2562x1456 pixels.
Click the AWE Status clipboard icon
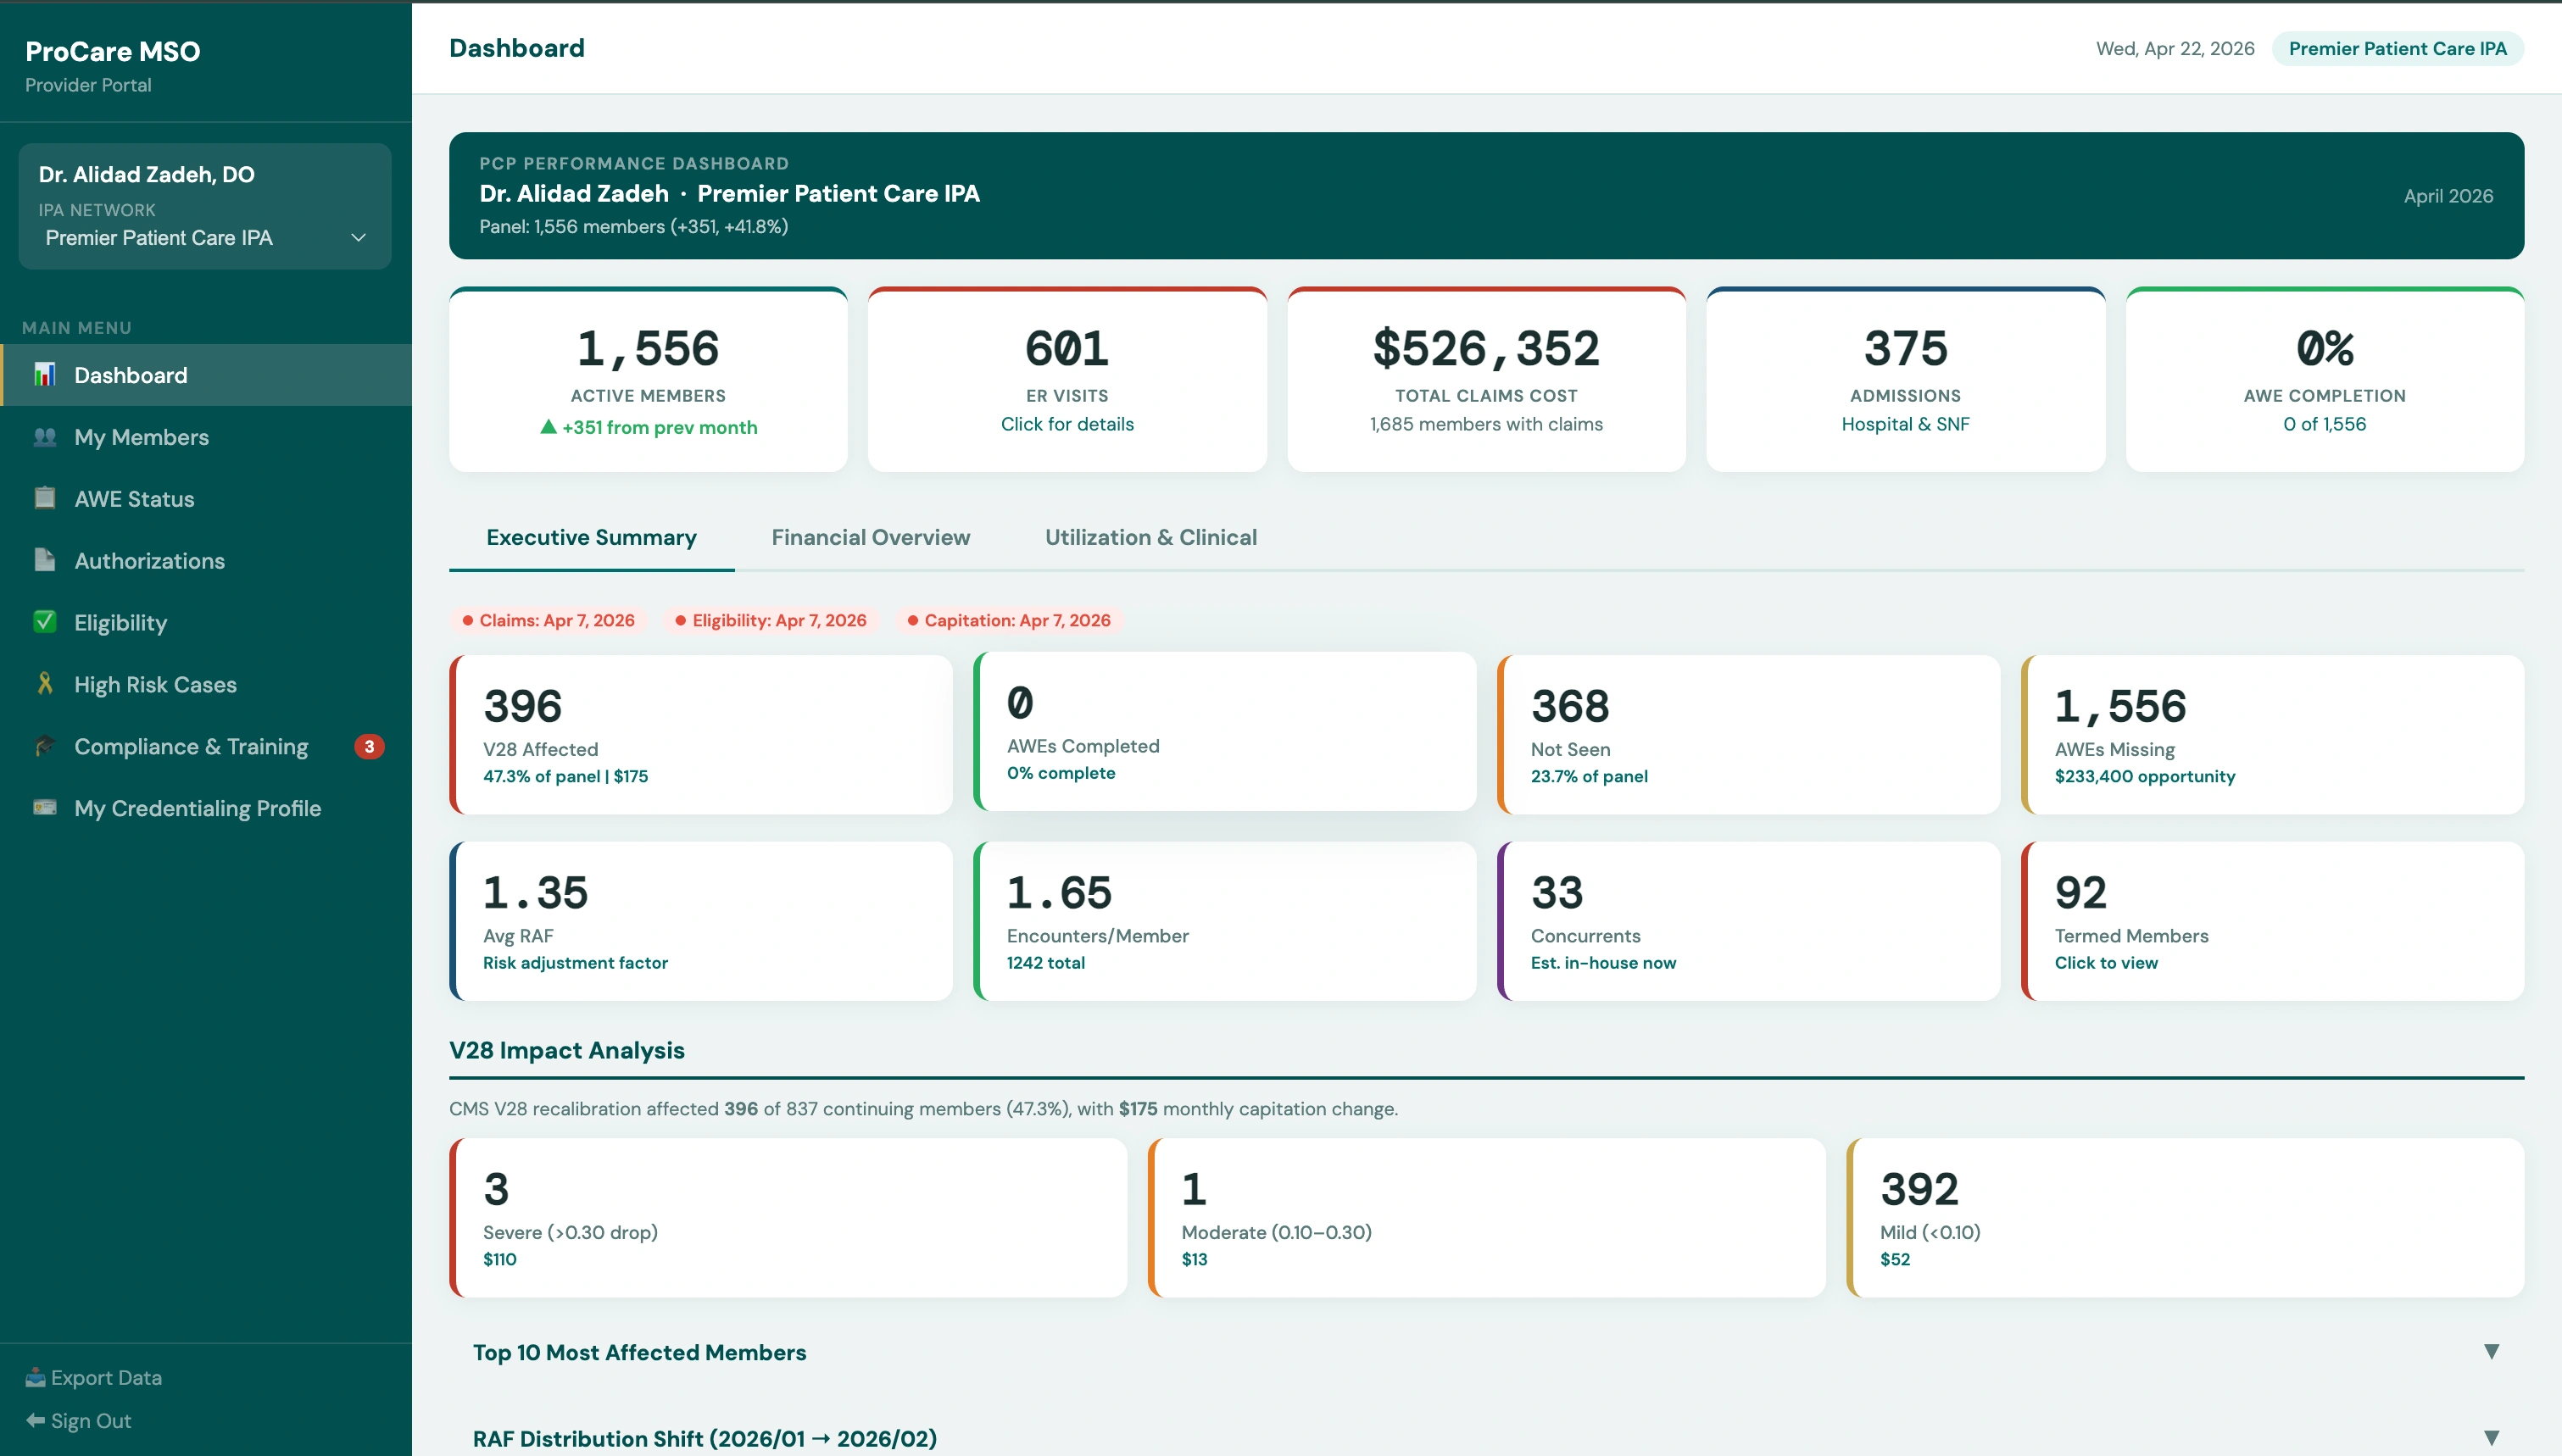tap(45, 498)
